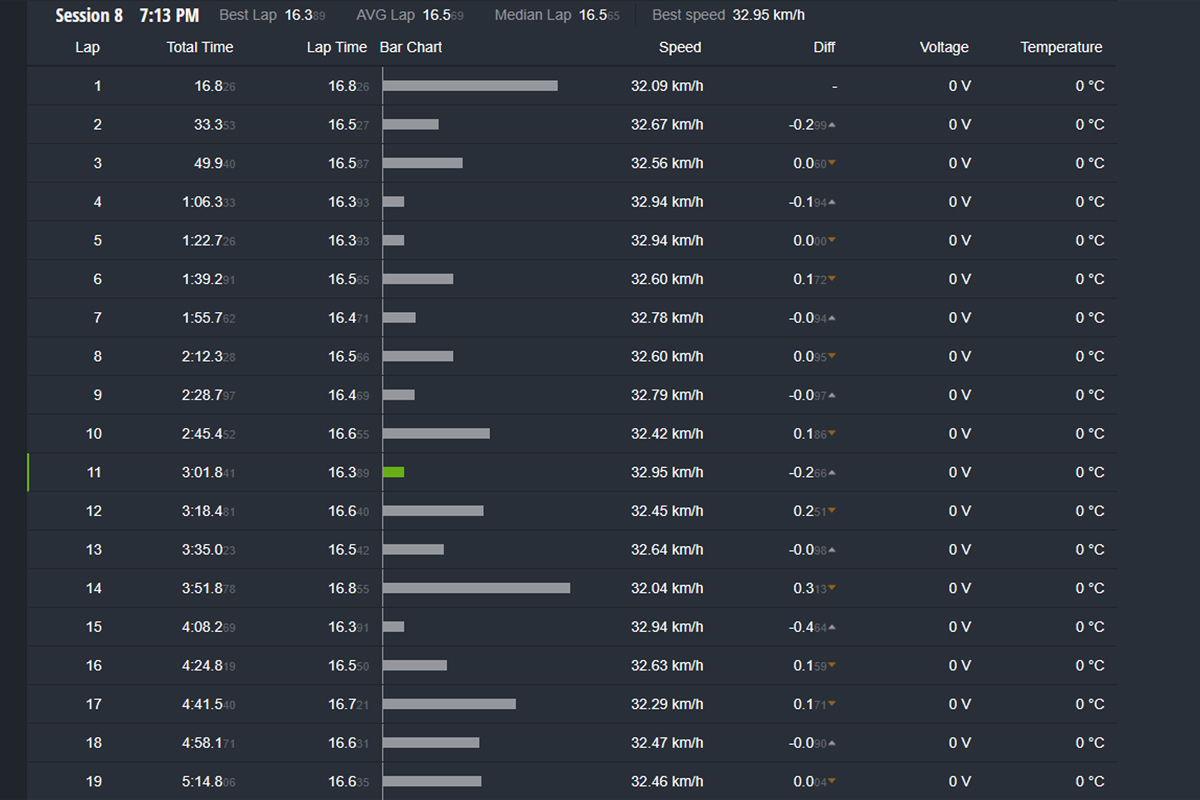Select the Diff column header
The height and width of the screenshot is (800, 1200).
824,47
